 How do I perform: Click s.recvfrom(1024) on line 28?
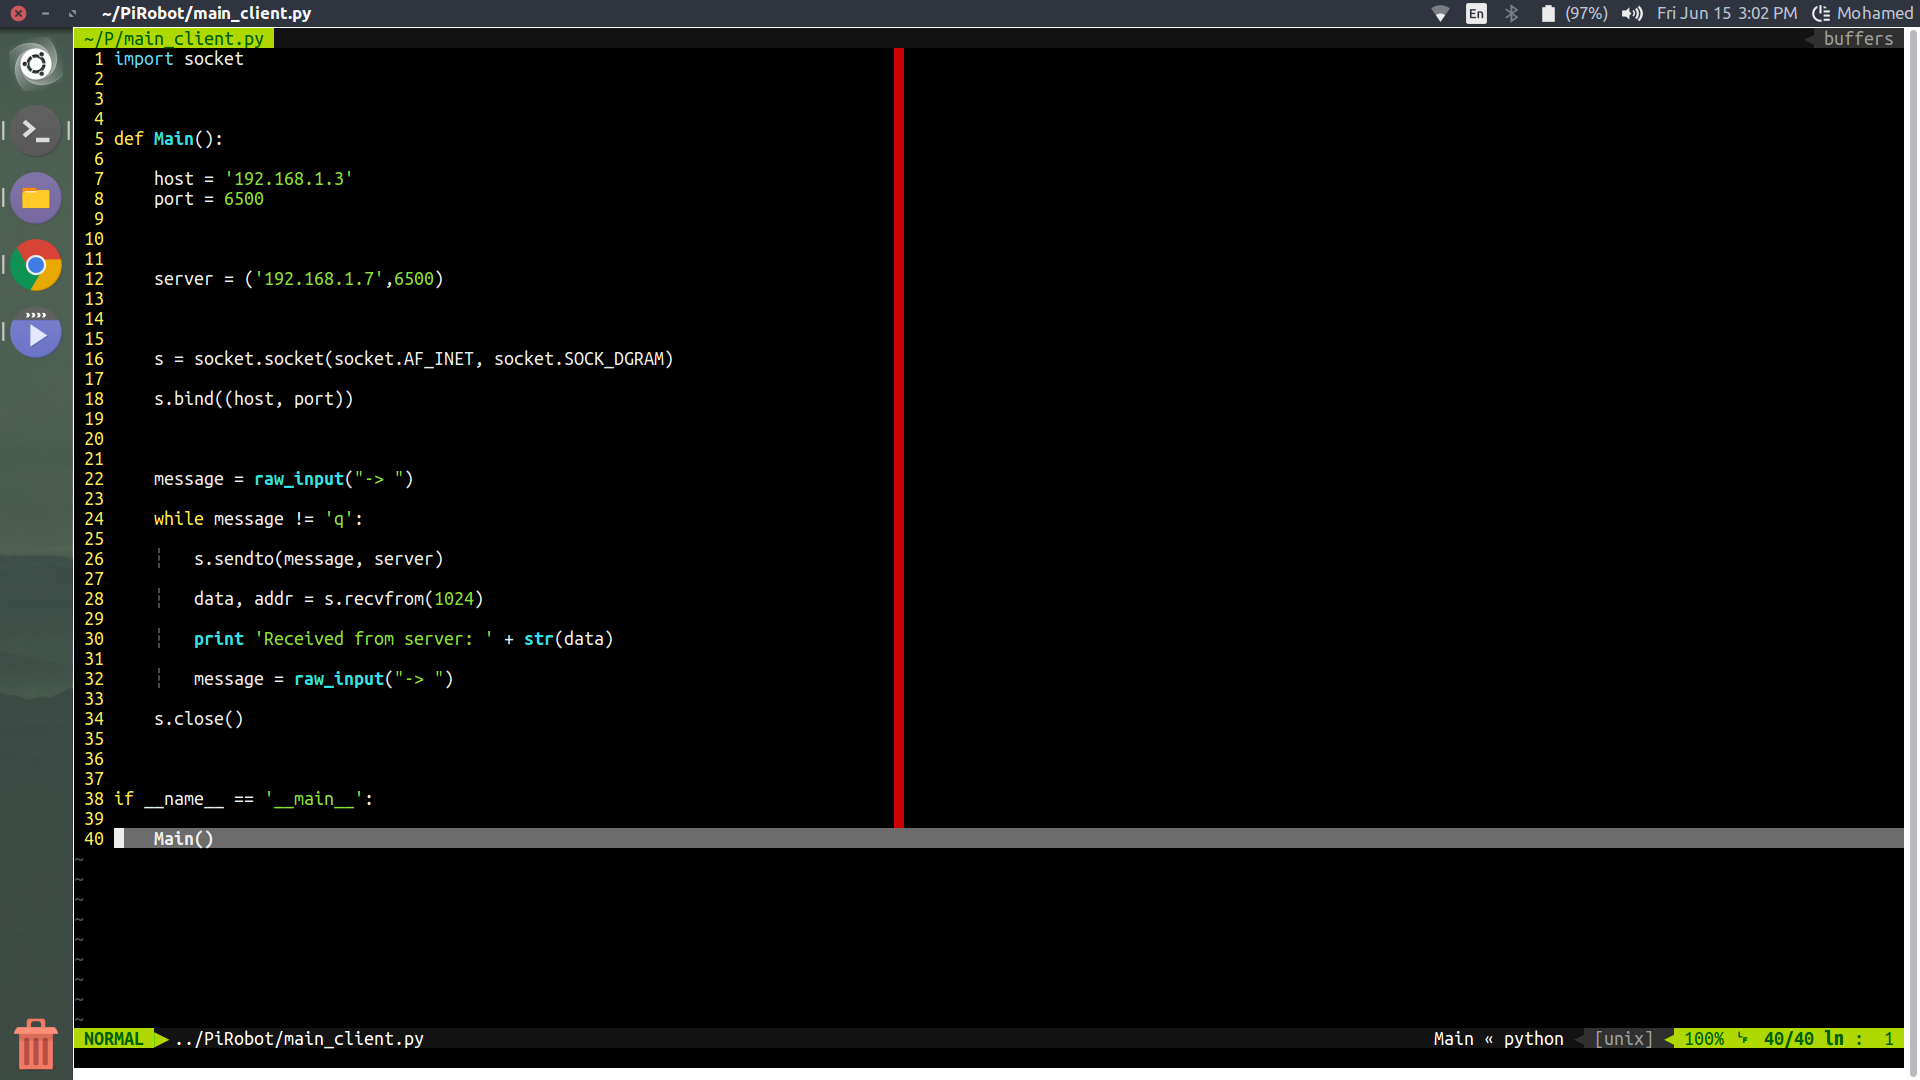point(404,599)
